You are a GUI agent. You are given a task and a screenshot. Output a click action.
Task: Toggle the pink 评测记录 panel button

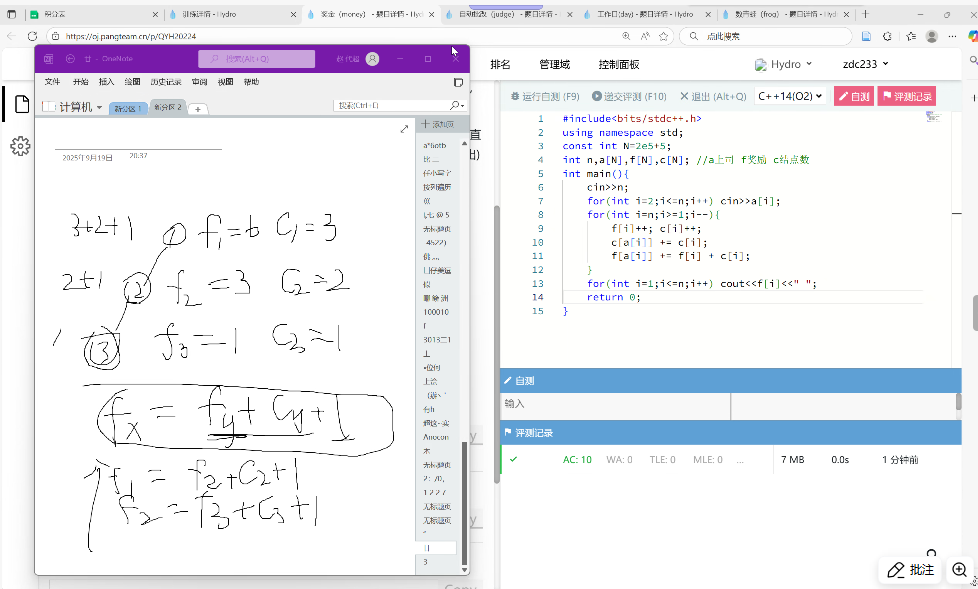[x=906, y=97]
